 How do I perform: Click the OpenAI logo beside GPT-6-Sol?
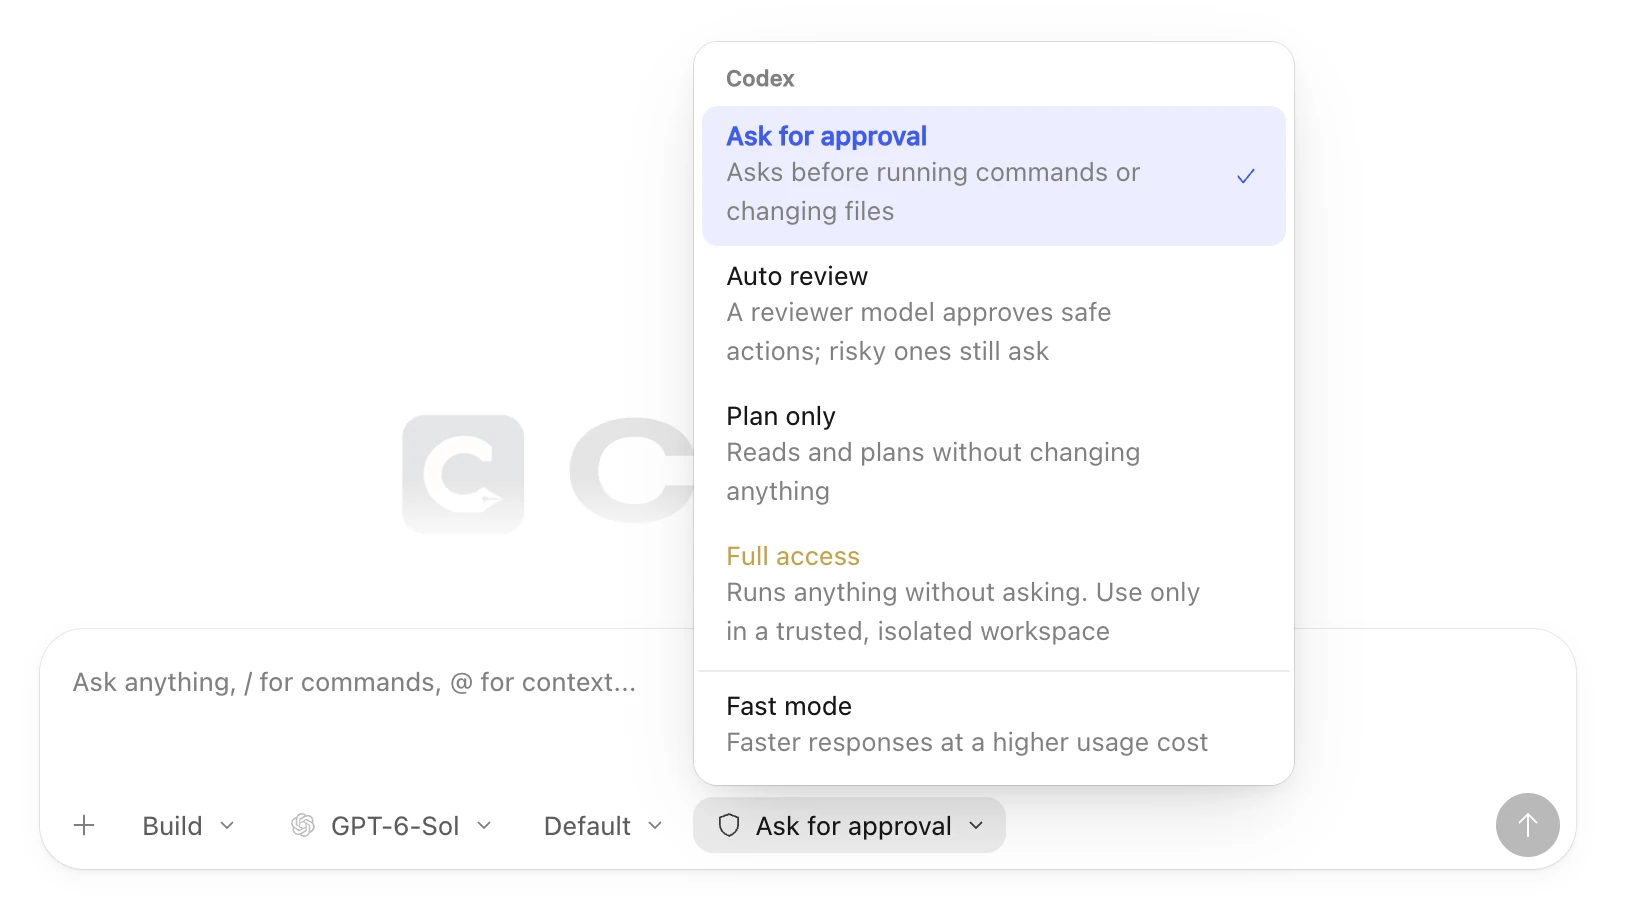[x=303, y=826]
